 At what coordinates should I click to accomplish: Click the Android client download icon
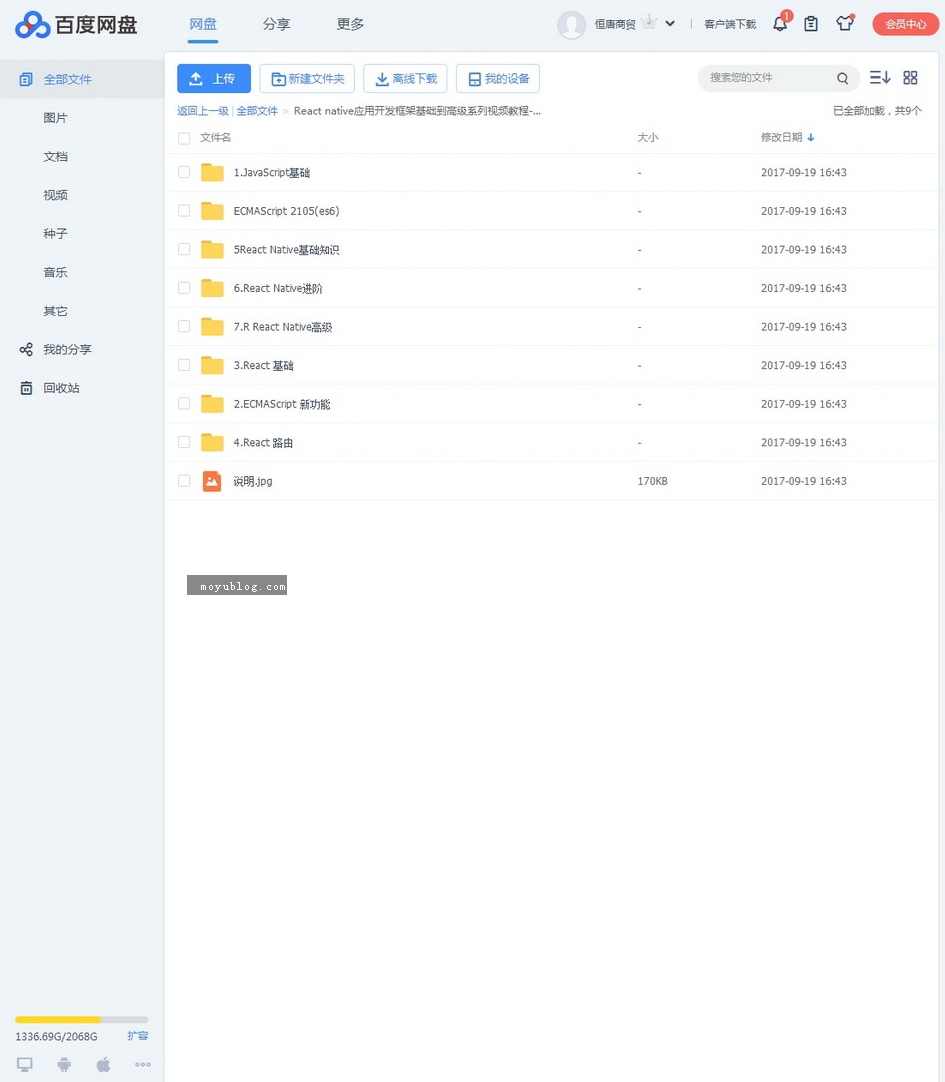[x=64, y=1064]
